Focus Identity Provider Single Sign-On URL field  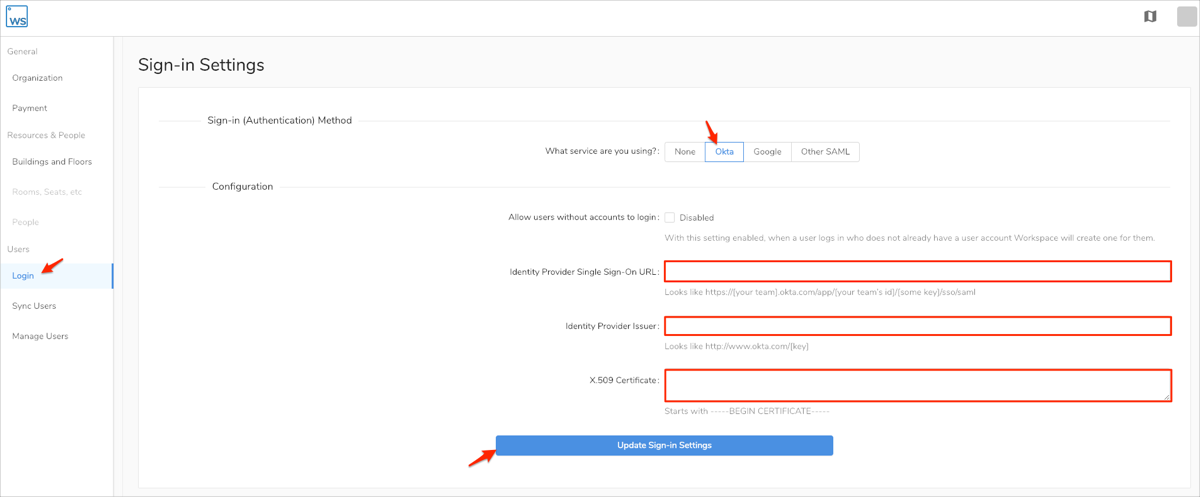click(x=917, y=271)
